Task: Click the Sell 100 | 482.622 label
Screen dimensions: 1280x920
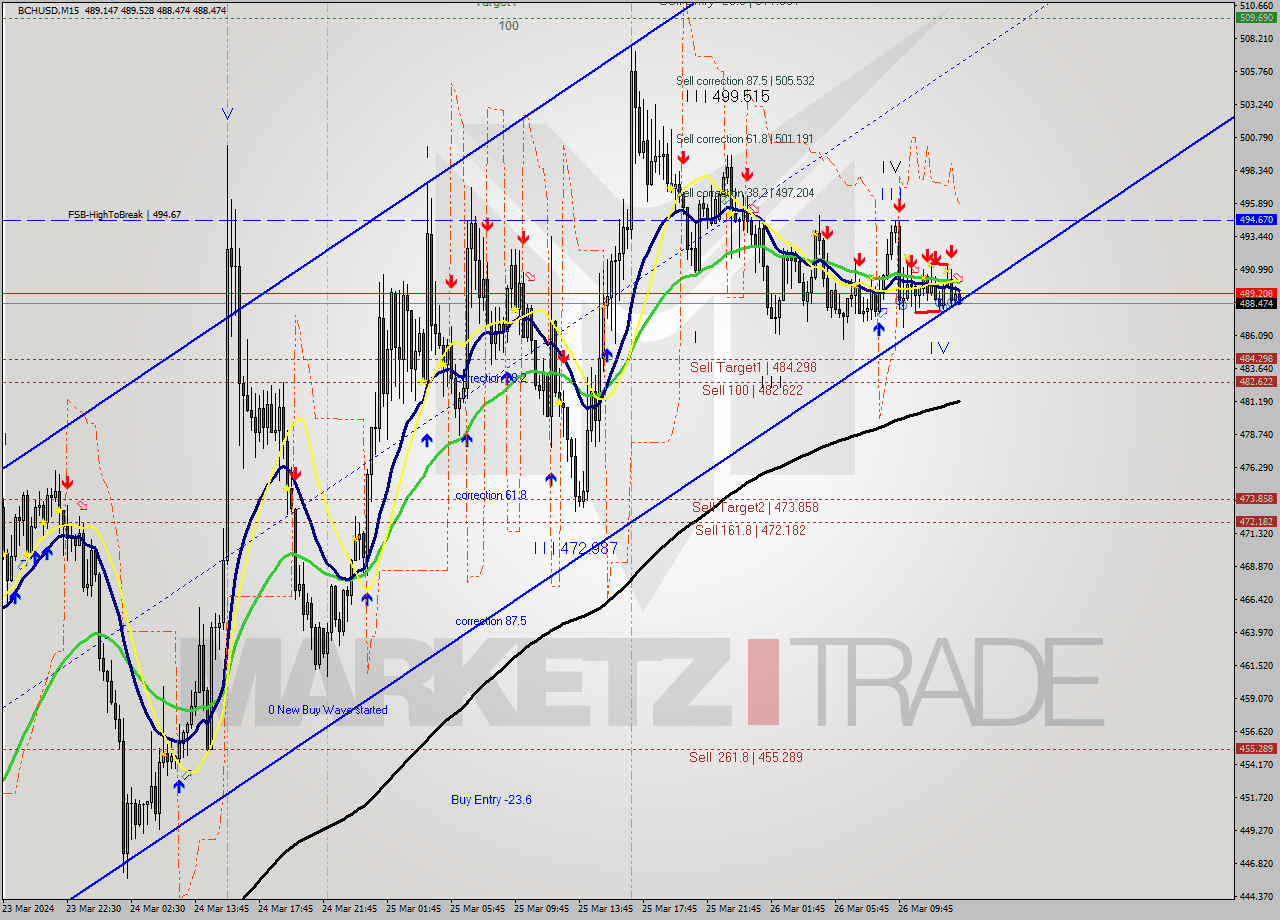Action: (x=752, y=390)
